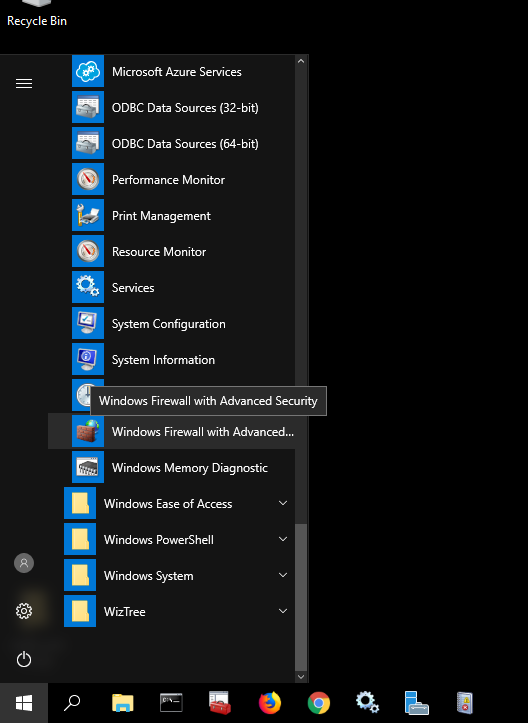
Task: Launch Command Prompt from the taskbar
Action: tap(171, 703)
